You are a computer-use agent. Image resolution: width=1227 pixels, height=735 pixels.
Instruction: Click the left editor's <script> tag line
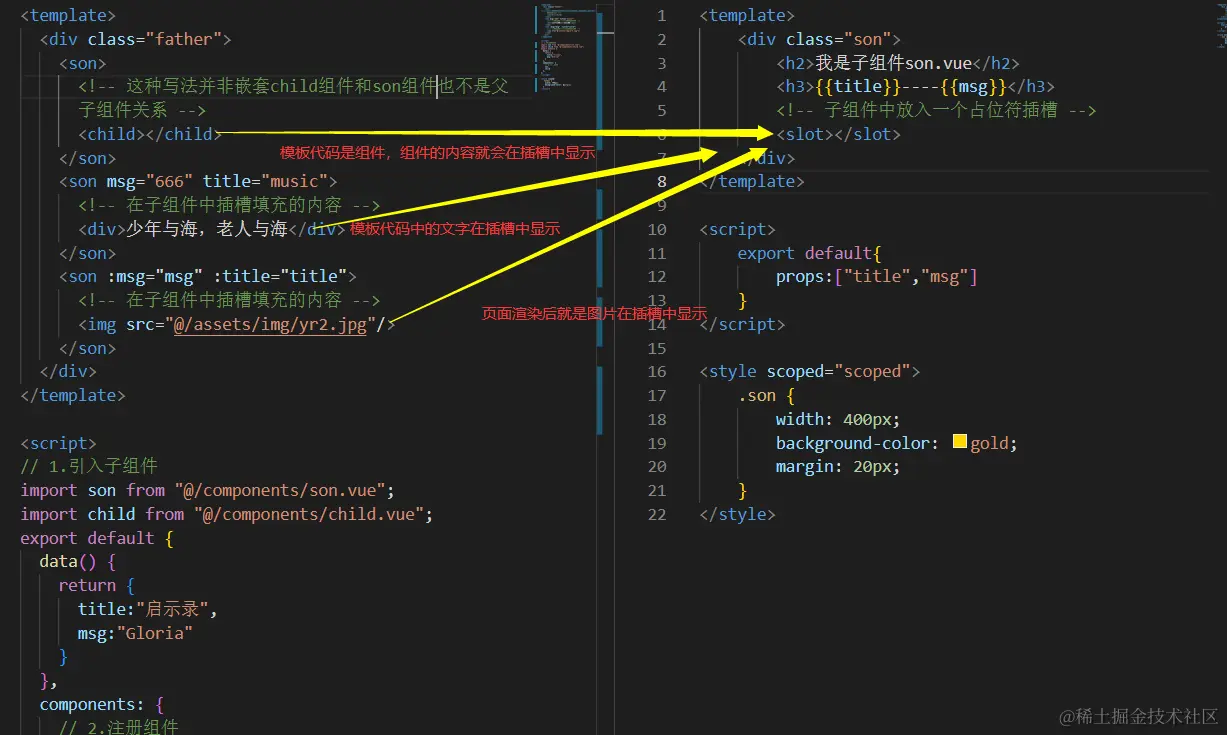click(x=58, y=443)
